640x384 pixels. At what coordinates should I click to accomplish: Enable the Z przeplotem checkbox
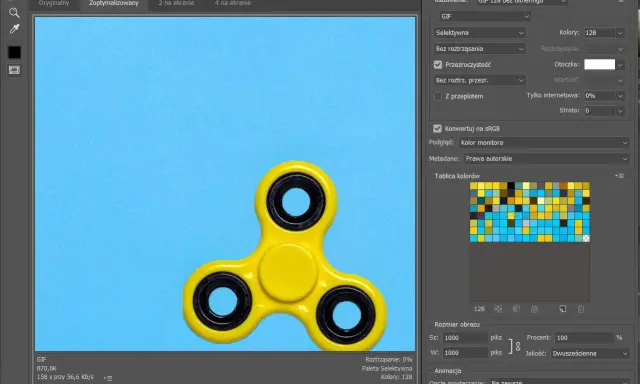pyautogui.click(x=438, y=96)
